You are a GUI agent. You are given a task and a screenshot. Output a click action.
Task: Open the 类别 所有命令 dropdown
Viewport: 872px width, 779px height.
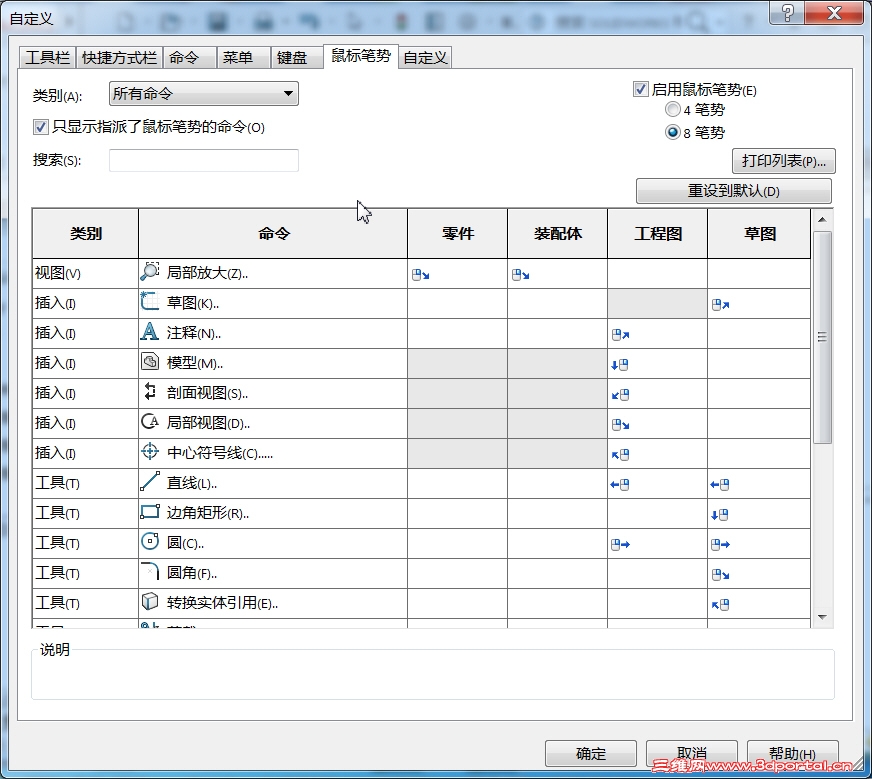coord(204,93)
